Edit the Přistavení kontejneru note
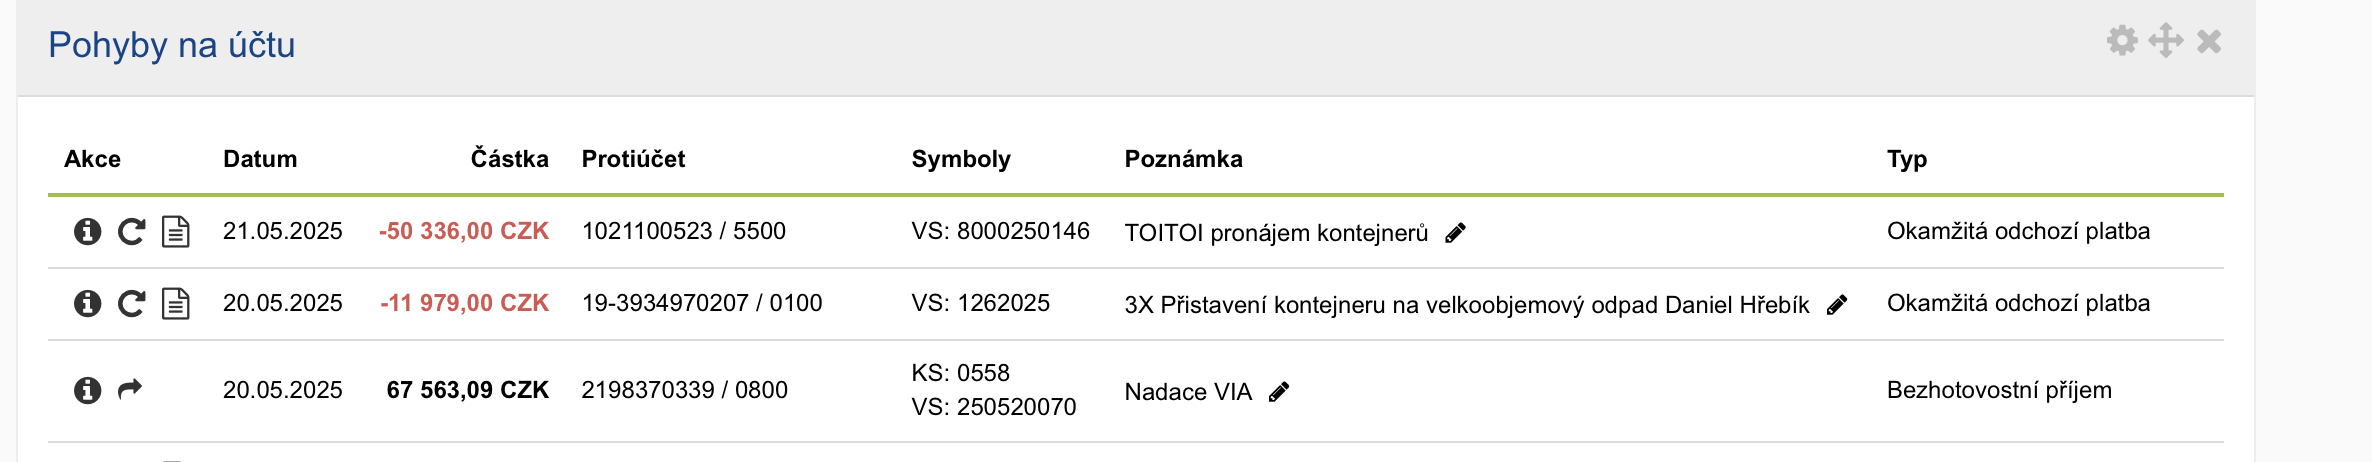 (1837, 305)
